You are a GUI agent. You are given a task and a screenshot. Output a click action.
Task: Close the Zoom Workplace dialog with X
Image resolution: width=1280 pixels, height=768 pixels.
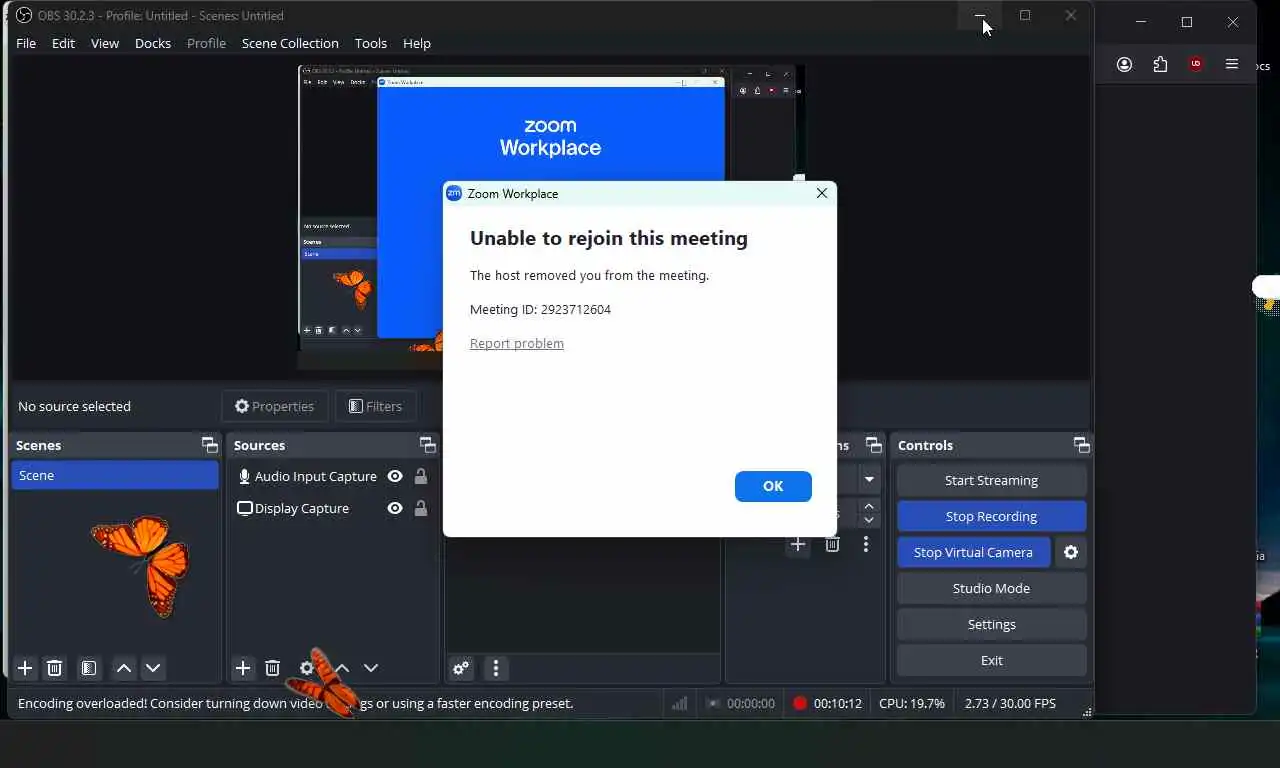tap(822, 193)
